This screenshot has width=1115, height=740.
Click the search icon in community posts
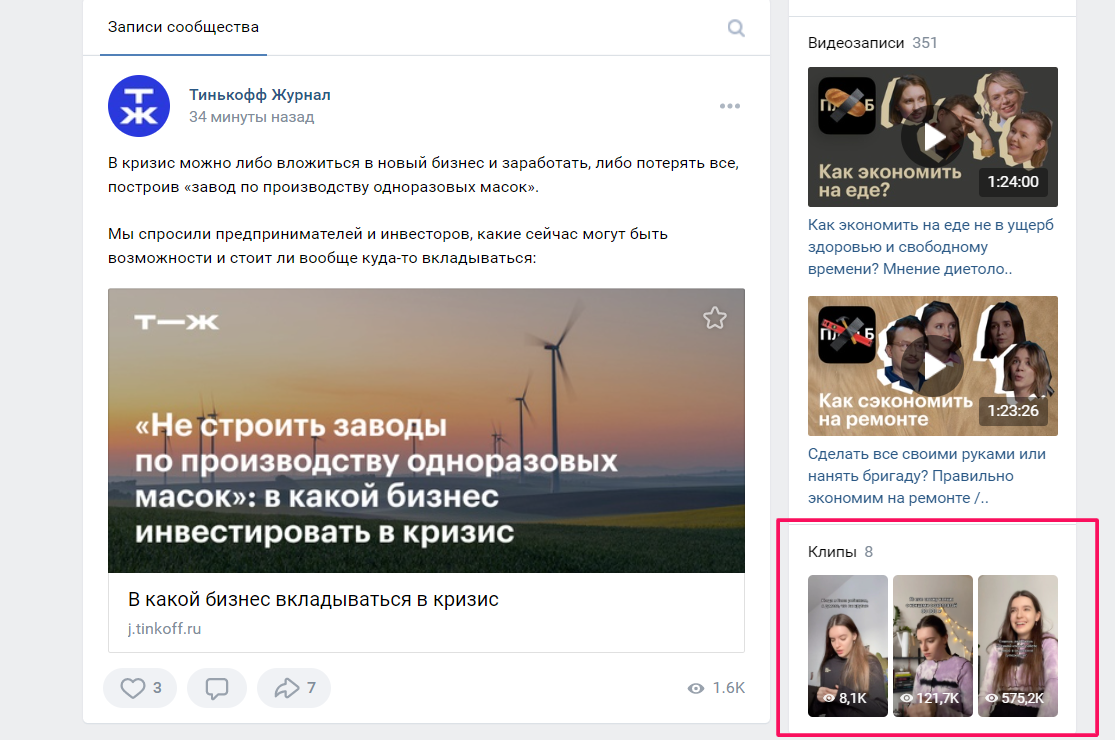tap(736, 28)
